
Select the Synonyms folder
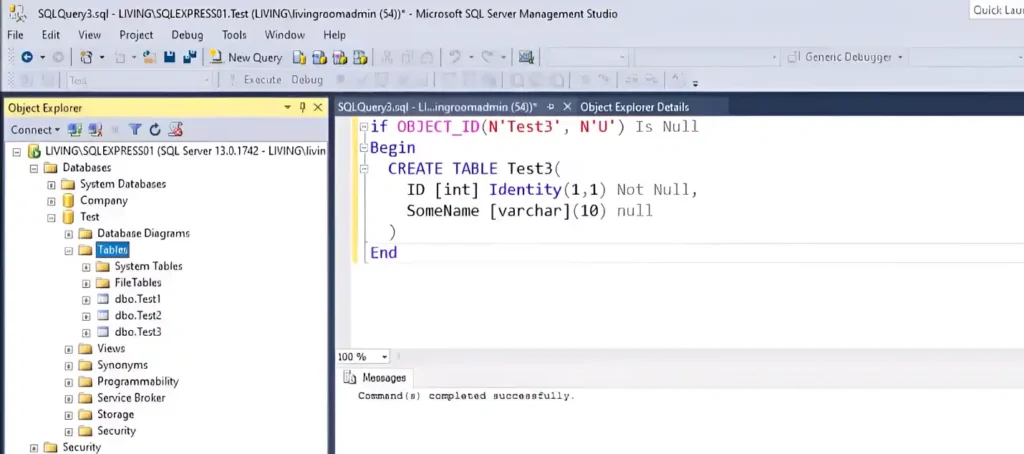pyautogui.click(x=122, y=365)
